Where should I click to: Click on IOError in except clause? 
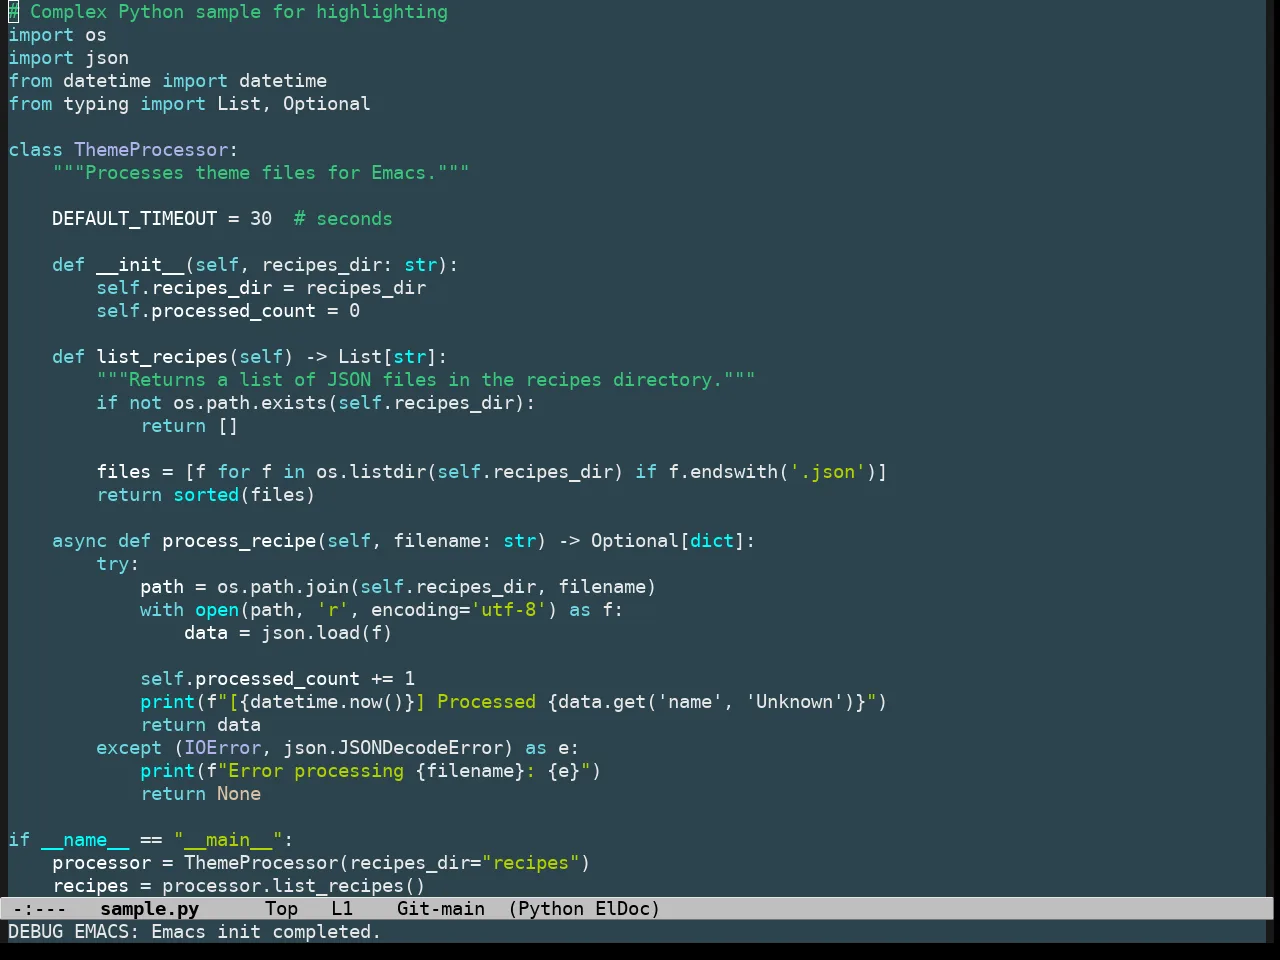pos(223,748)
